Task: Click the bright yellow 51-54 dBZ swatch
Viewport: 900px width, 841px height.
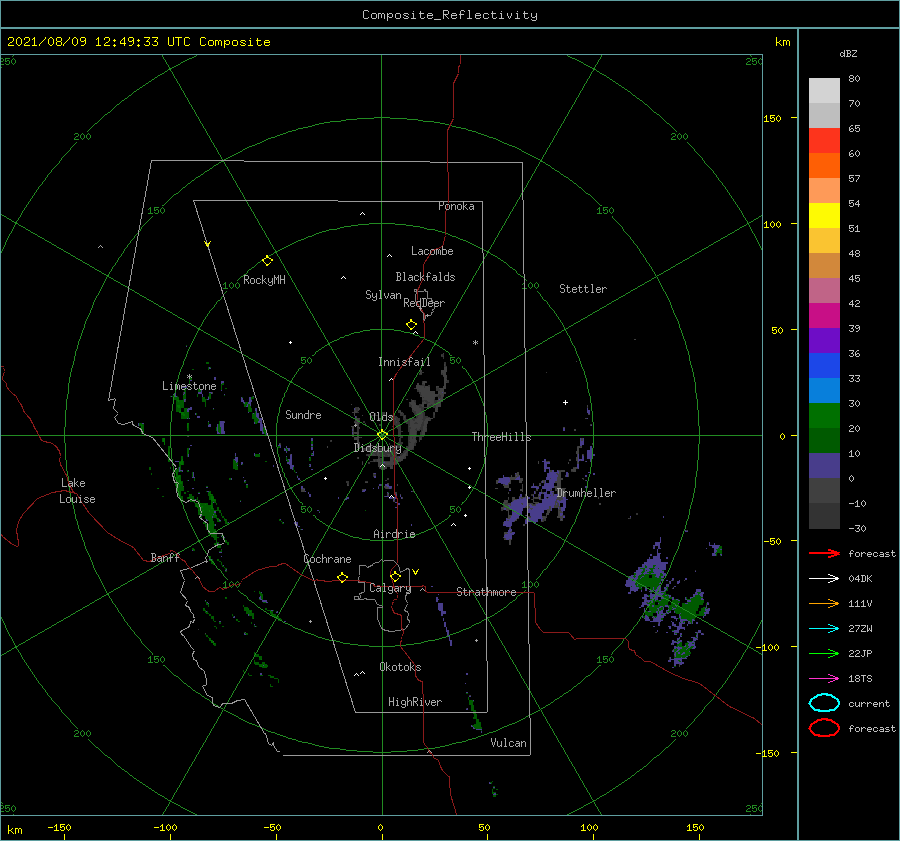Action: tap(824, 216)
